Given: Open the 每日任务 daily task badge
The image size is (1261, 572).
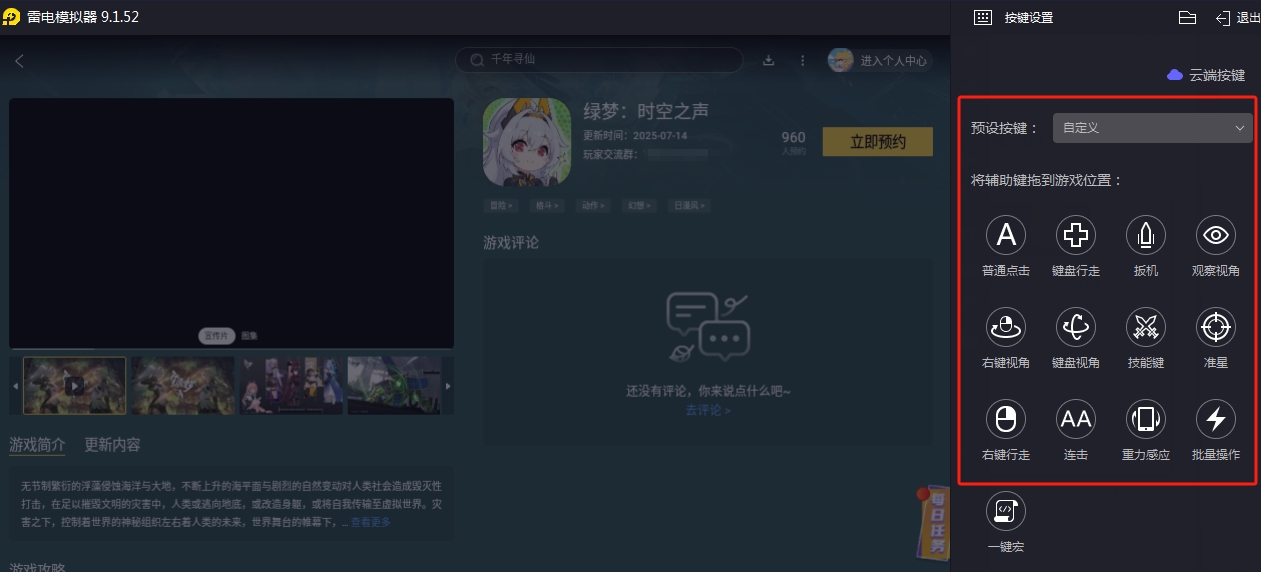Looking at the screenshot, I should click(934, 523).
